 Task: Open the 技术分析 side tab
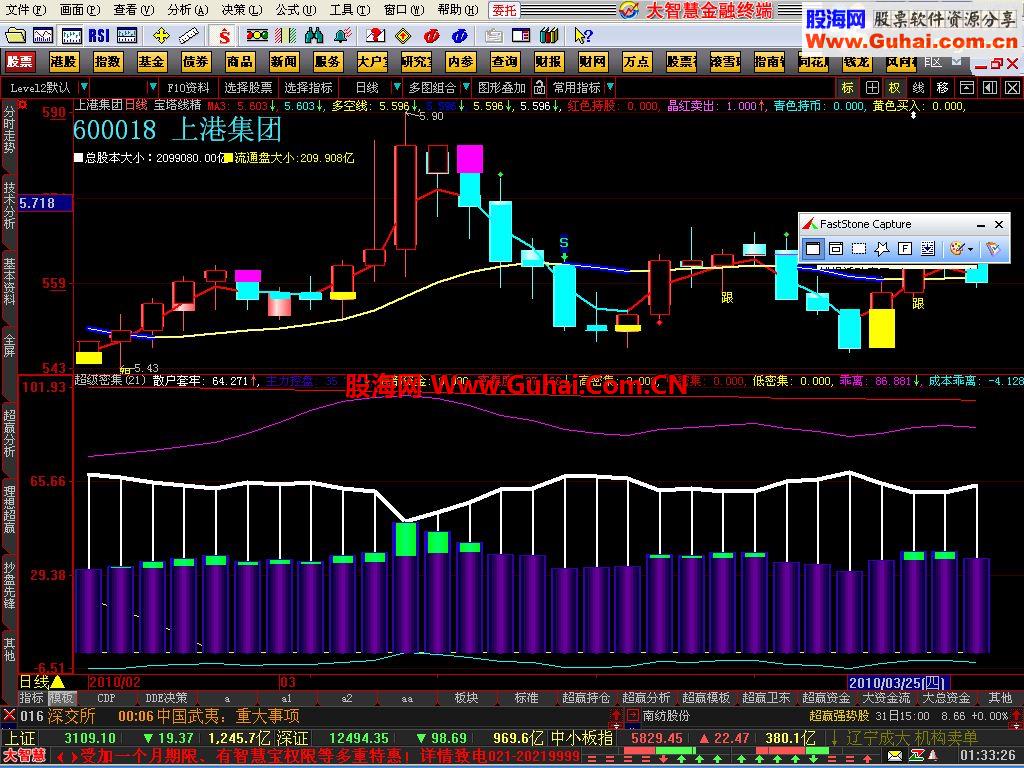point(9,205)
